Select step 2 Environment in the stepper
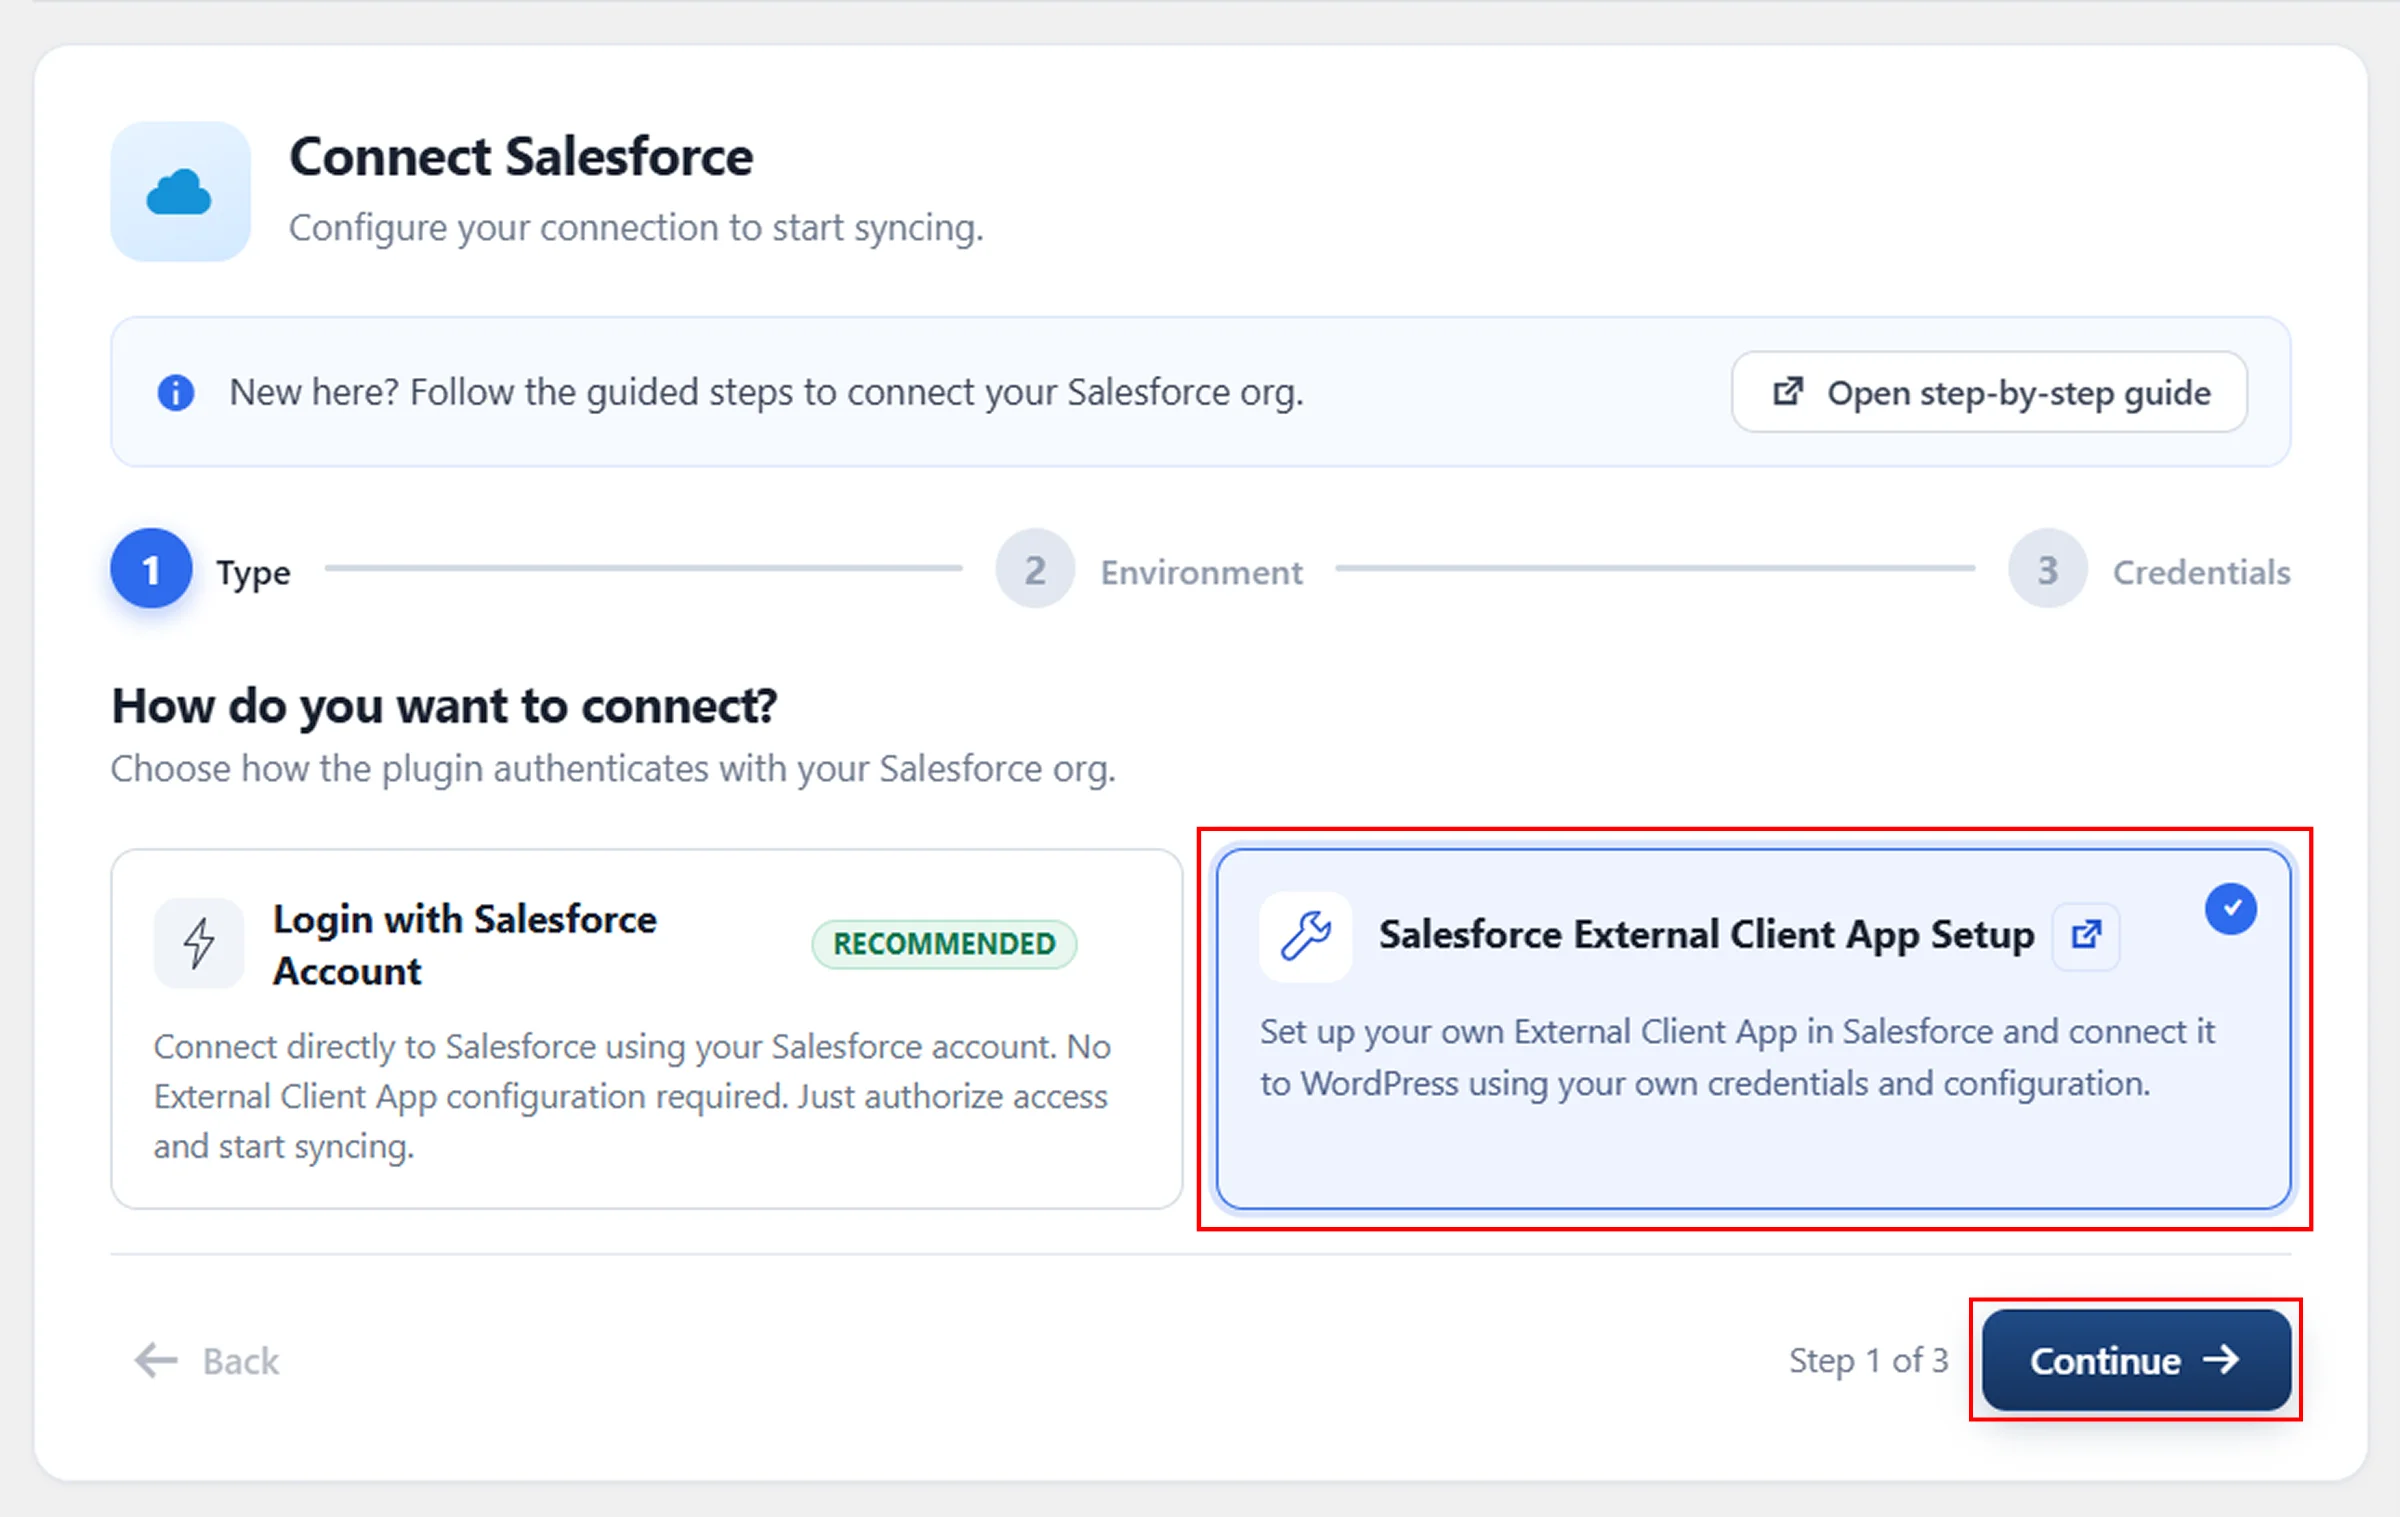This screenshot has width=2400, height=1518. click(1149, 571)
